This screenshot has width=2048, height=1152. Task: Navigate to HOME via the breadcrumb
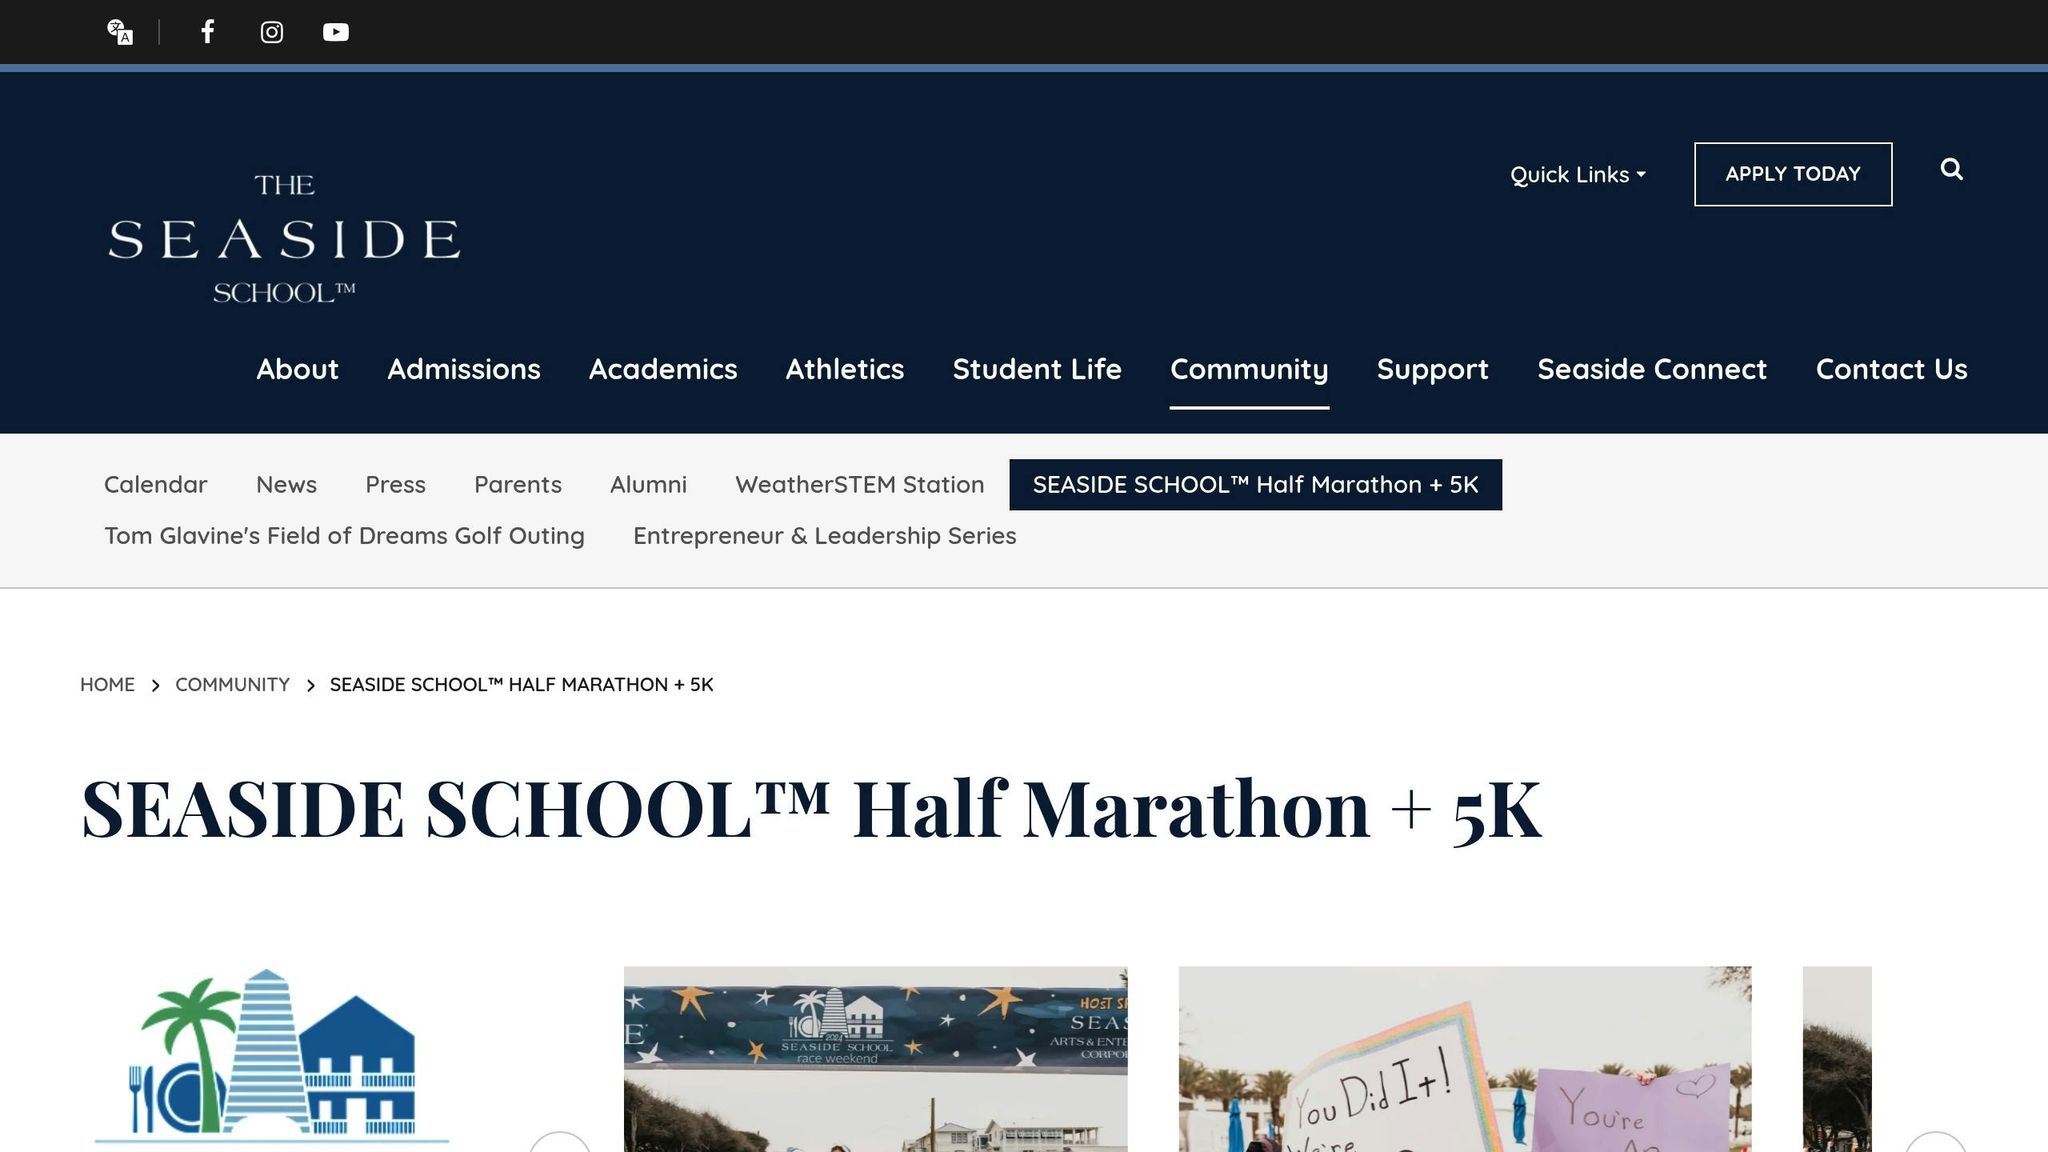coord(107,684)
